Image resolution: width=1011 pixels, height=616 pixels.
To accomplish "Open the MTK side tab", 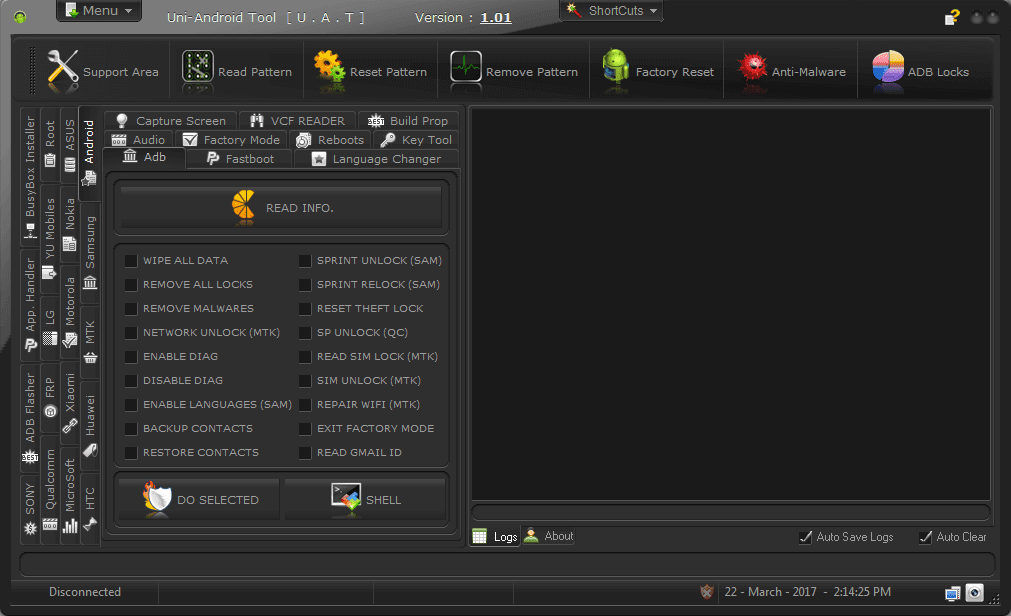I will coord(90,342).
